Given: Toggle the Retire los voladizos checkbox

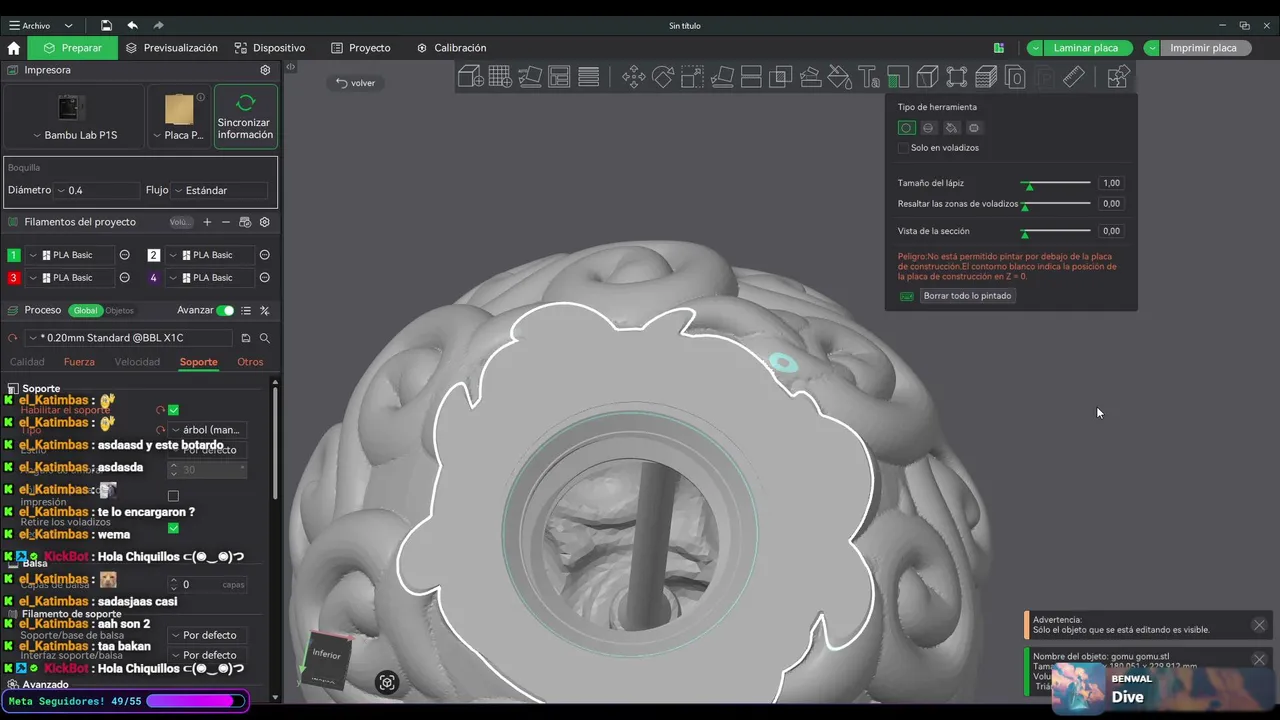Looking at the screenshot, I should pyautogui.click(x=173, y=528).
